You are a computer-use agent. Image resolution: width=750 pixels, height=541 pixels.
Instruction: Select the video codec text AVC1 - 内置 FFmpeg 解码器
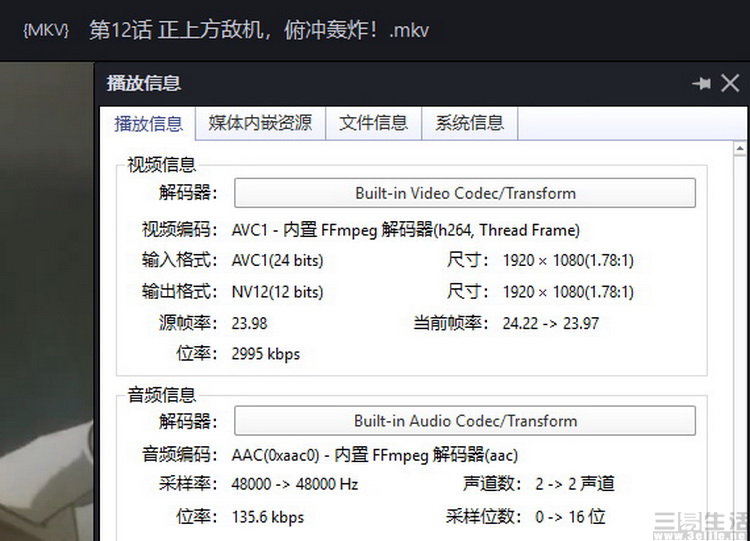pyautogui.click(x=332, y=230)
